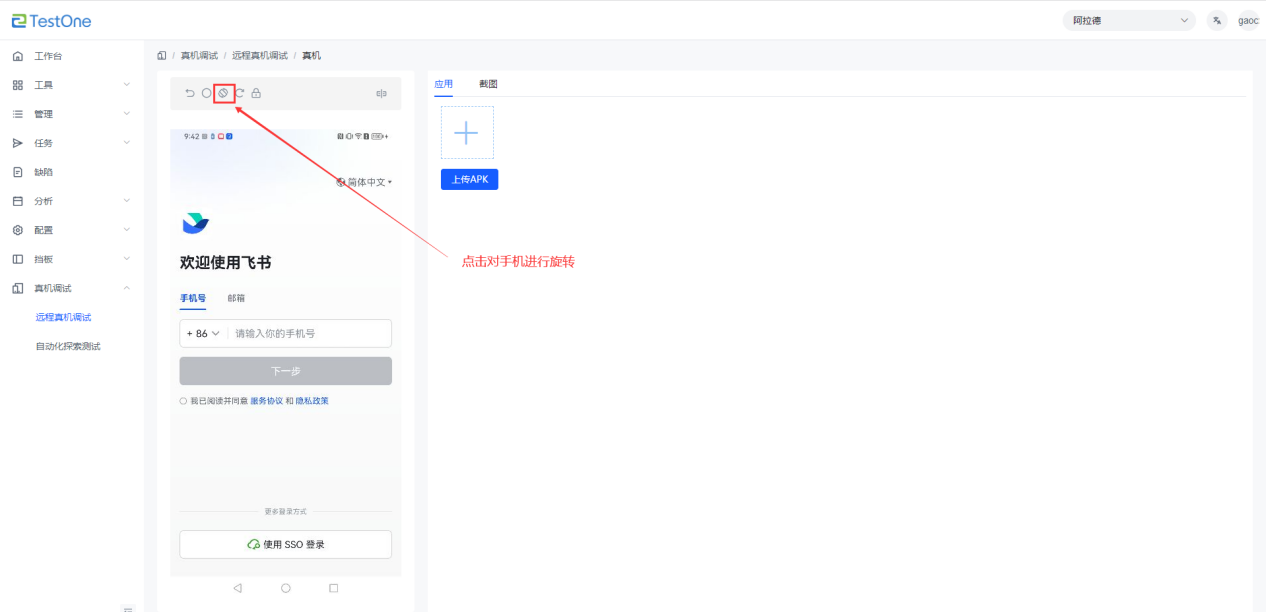Image resolution: width=1266 pixels, height=612 pixels.
Task: Open the 隐私政策 link
Action: [312, 401]
